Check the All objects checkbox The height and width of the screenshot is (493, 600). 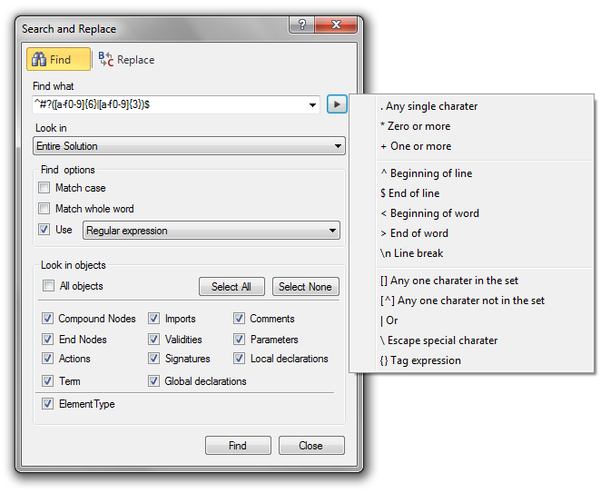(x=49, y=287)
